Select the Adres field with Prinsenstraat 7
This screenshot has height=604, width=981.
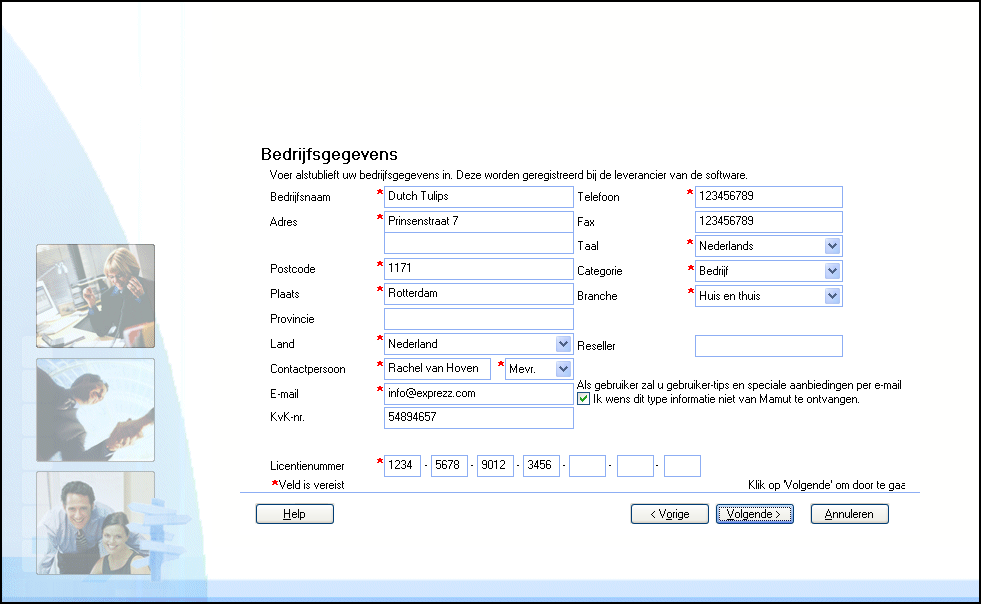(479, 222)
